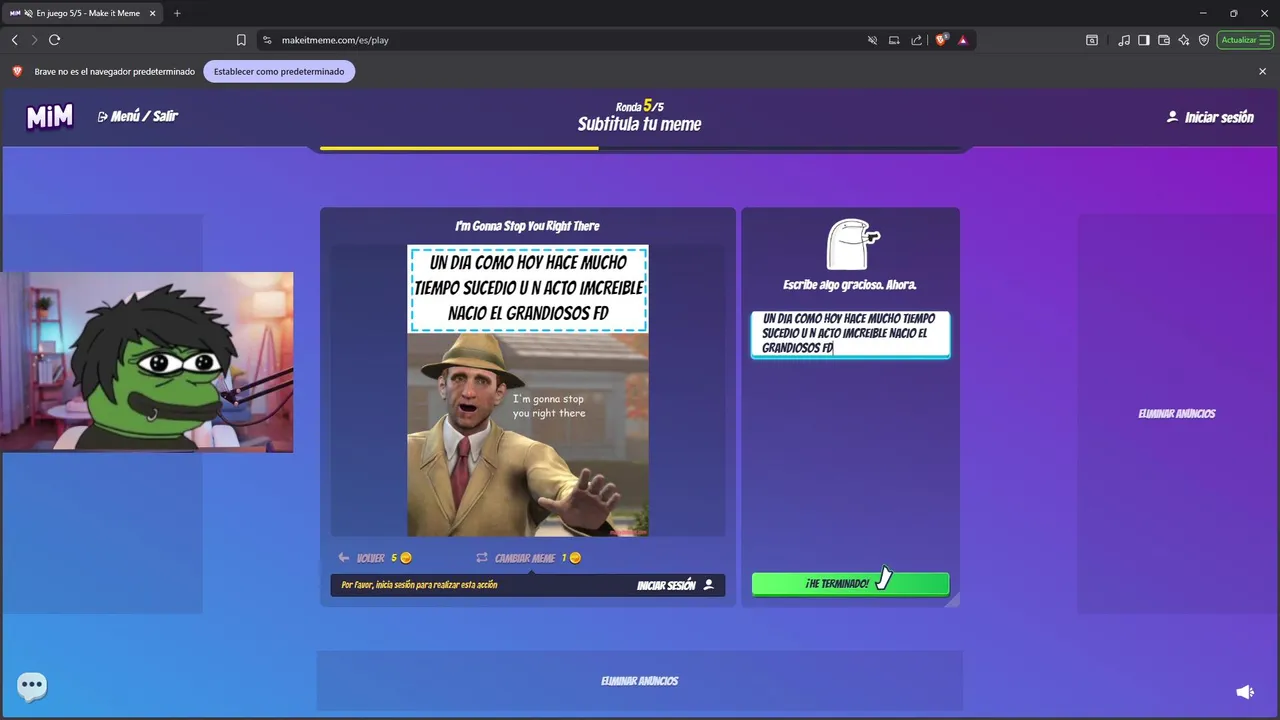1280x720 pixels.
Task: Open the Brave Wallet icon
Action: click(x=1164, y=40)
